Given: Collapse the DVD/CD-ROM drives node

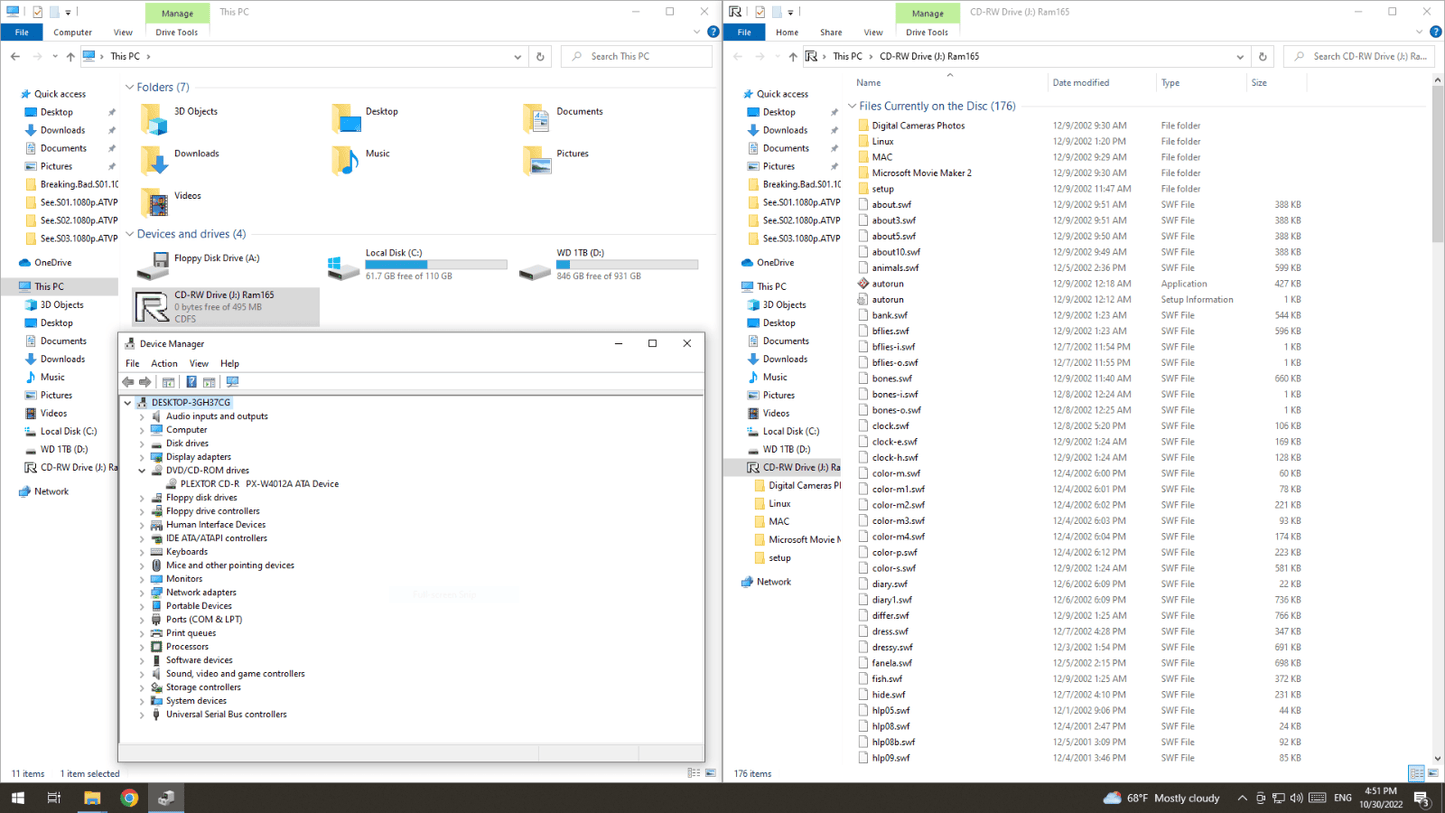Looking at the screenshot, I should [x=142, y=471].
